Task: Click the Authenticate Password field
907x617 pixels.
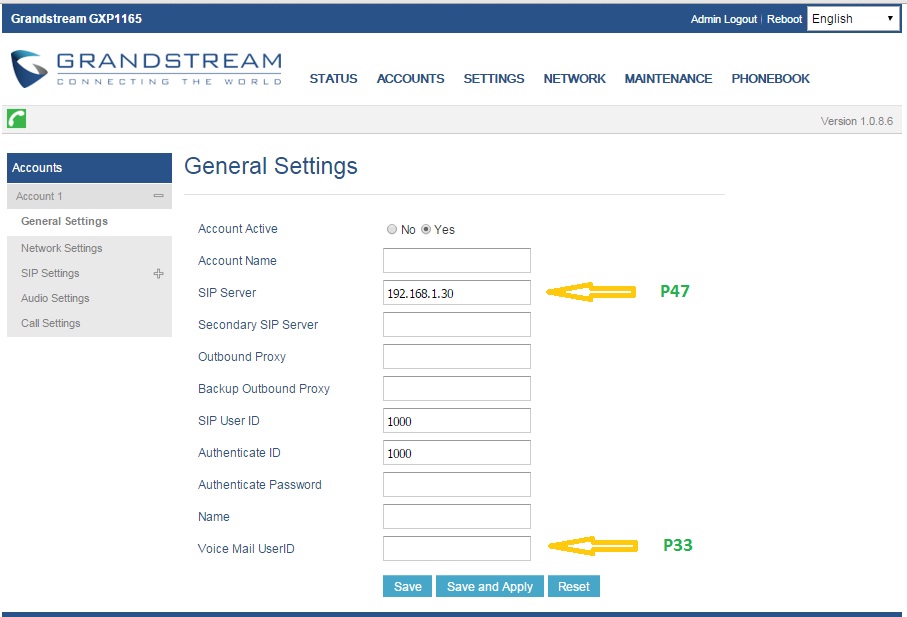Action: point(456,485)
